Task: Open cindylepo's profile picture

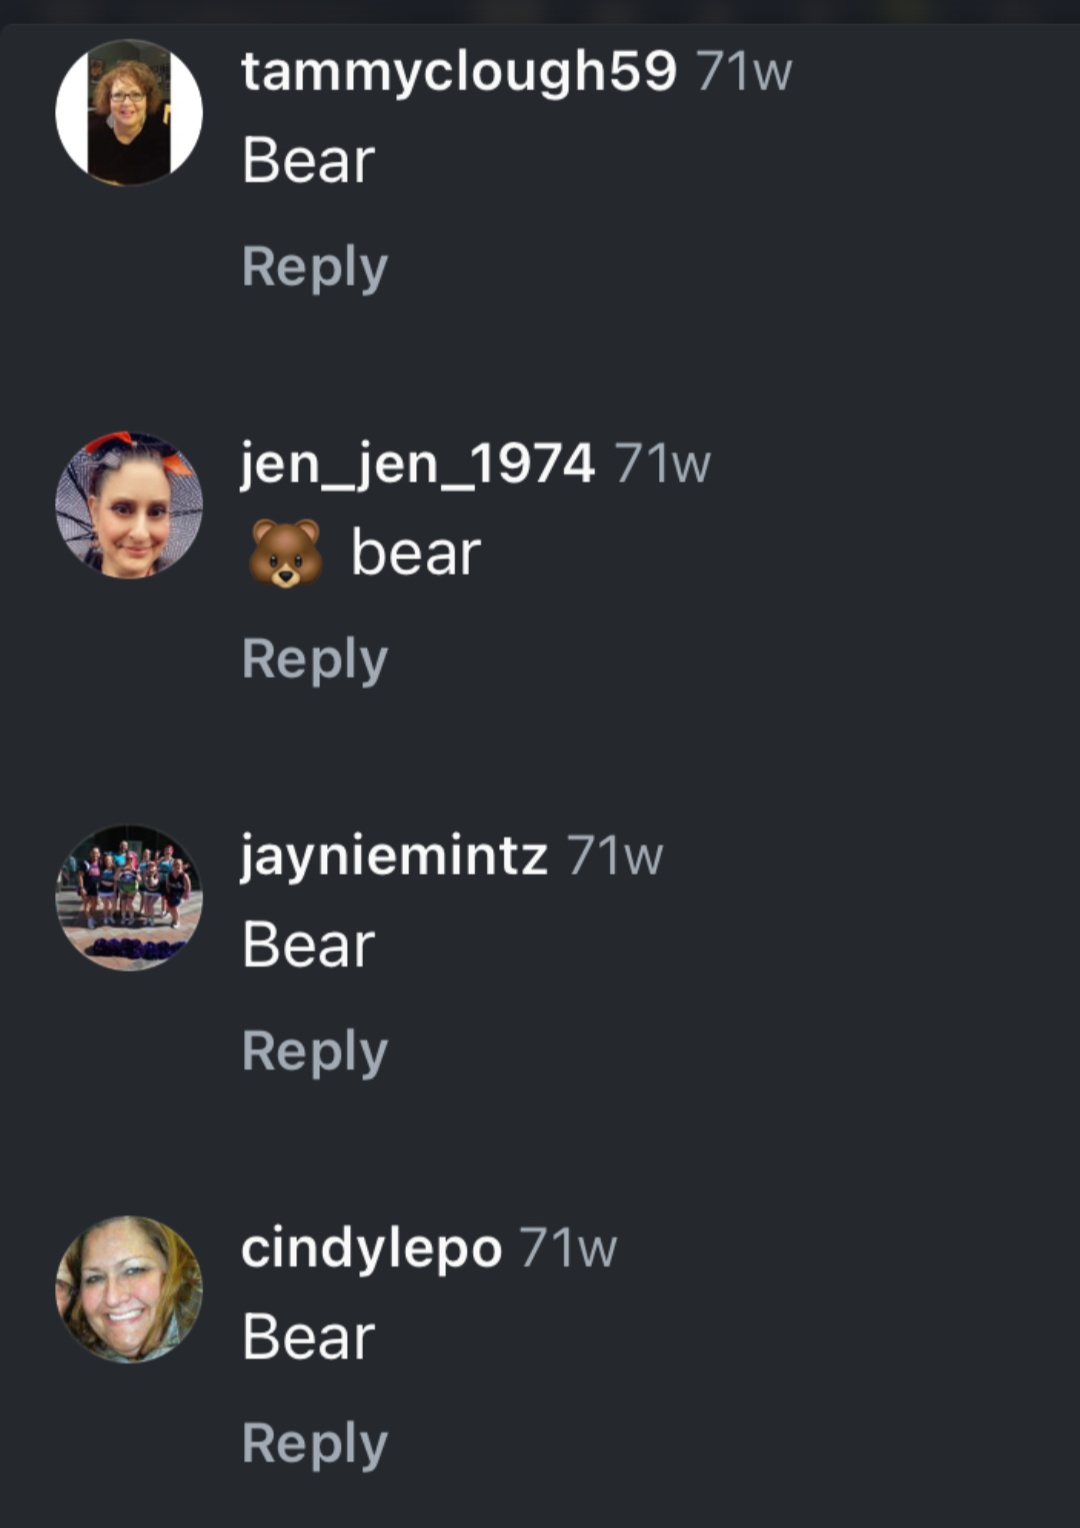Action: click(x=129, y=1289)
